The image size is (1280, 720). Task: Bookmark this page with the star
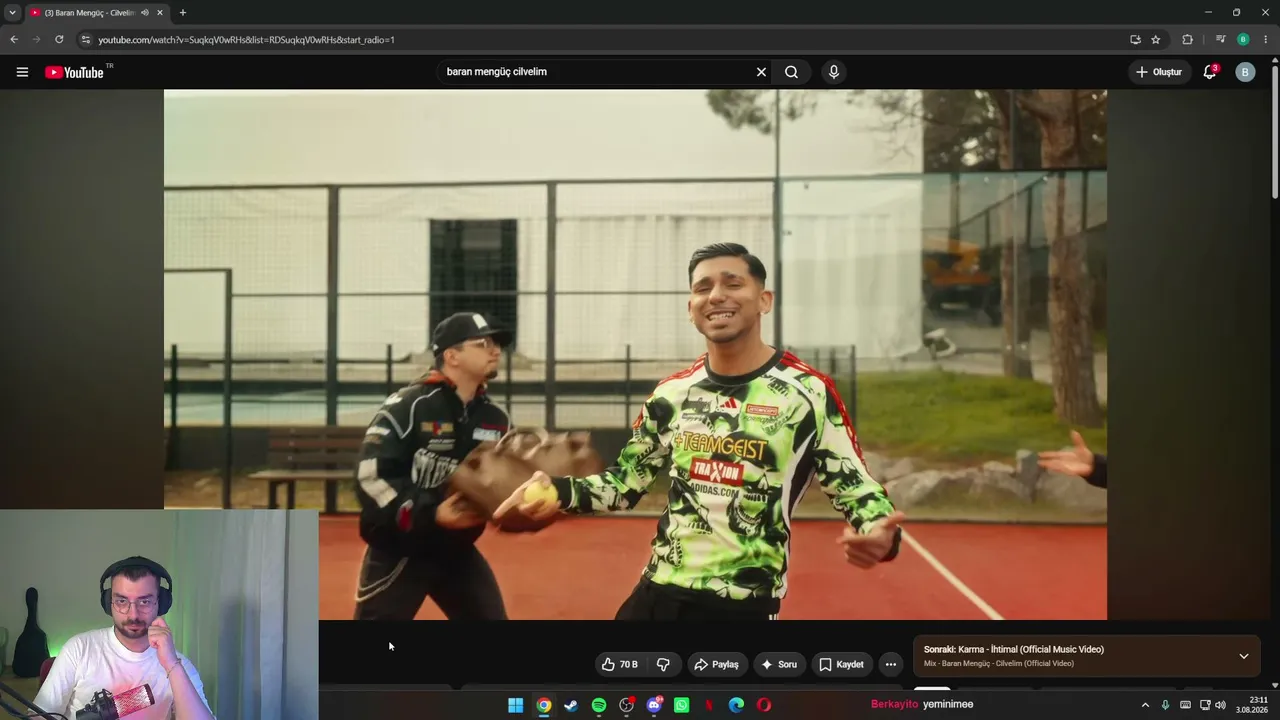pos(1156,40)
